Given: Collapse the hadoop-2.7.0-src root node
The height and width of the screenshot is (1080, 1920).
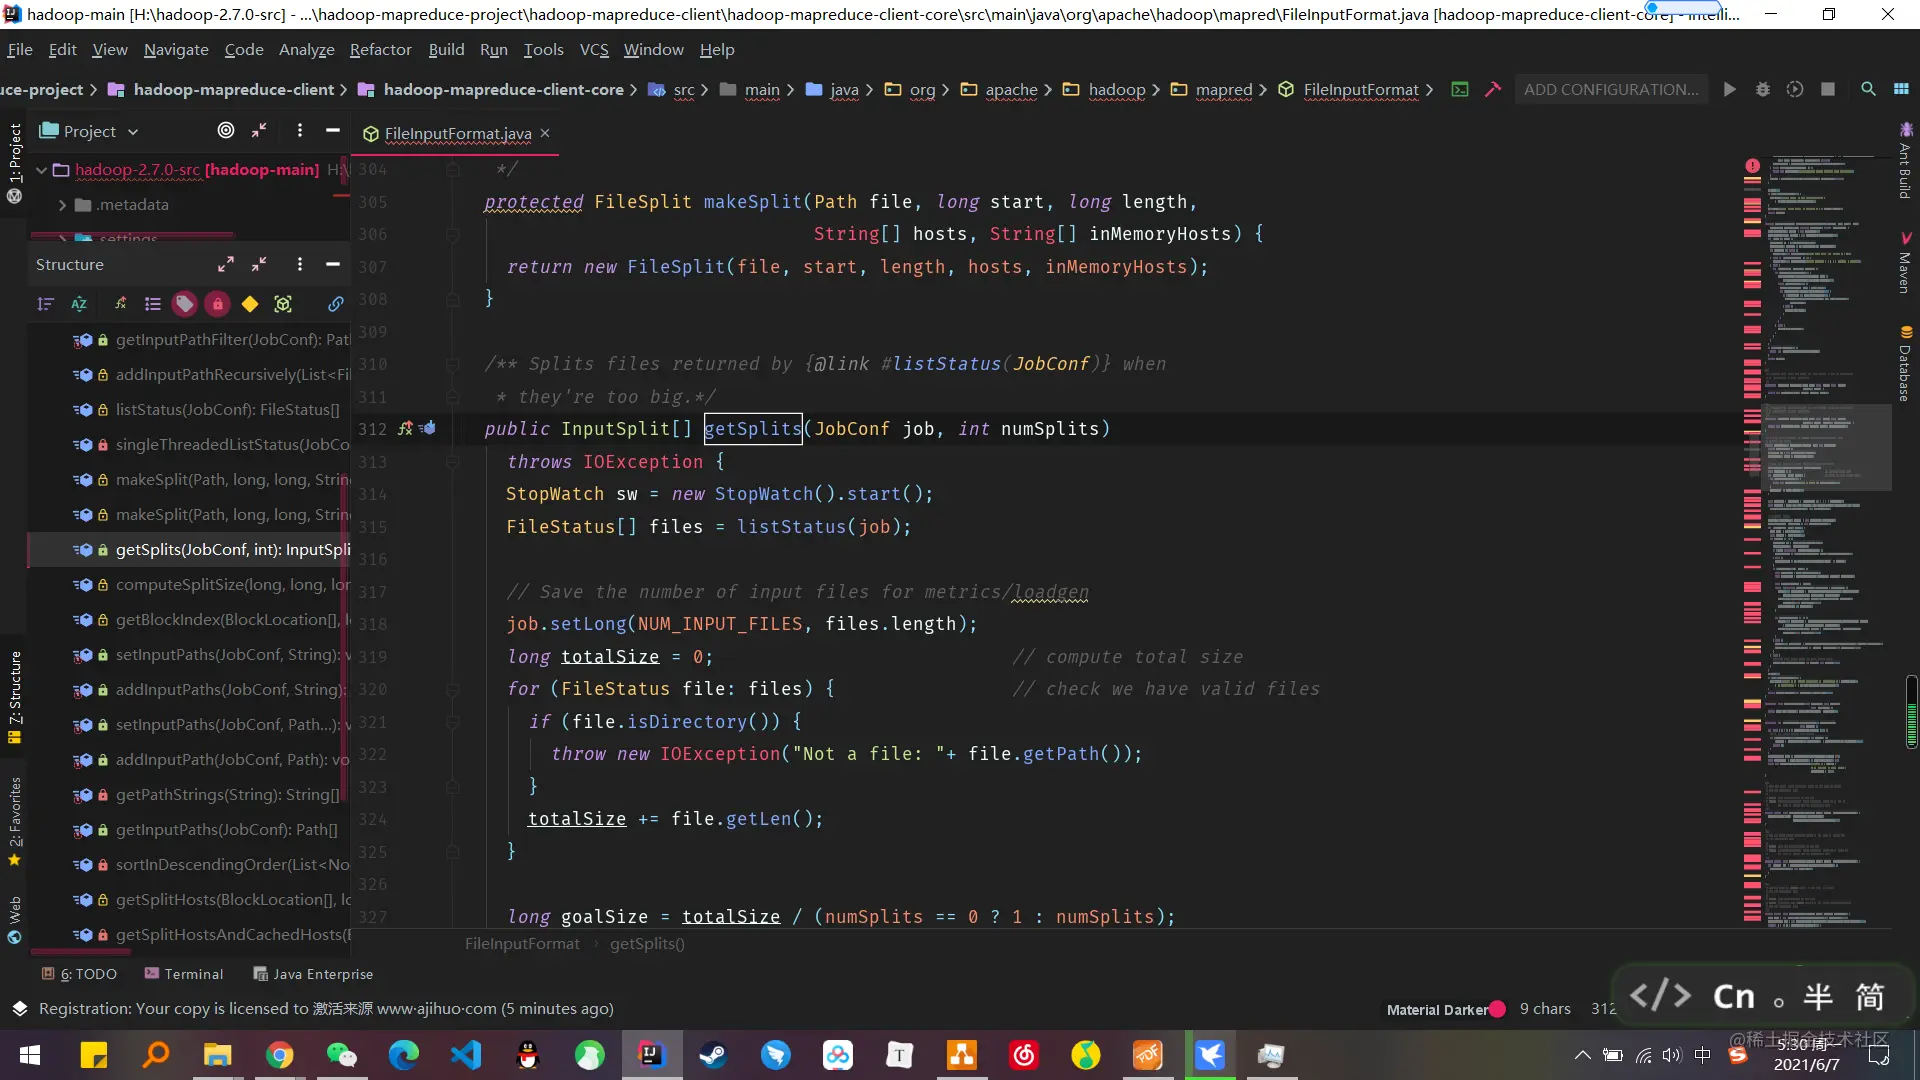Looking at the screenshot, I should (41, 170).
